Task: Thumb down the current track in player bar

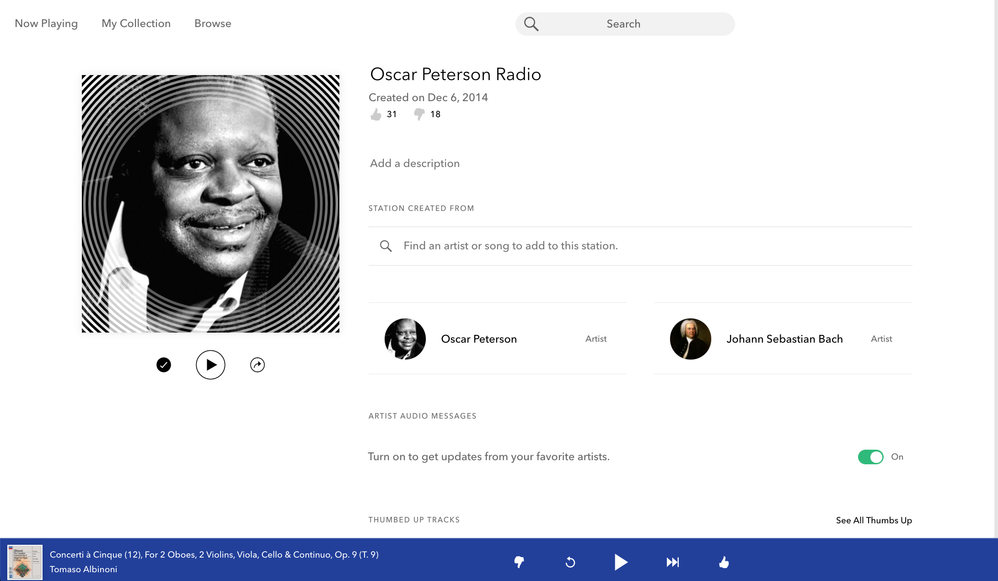Action: tap(519, 562)
